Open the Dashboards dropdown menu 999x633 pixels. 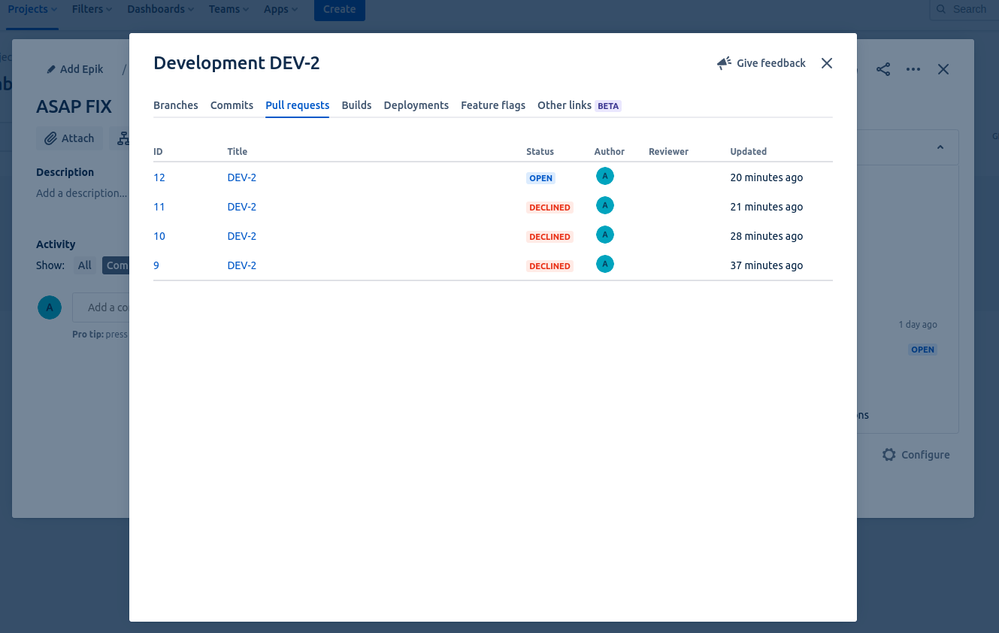click(160, 9)
